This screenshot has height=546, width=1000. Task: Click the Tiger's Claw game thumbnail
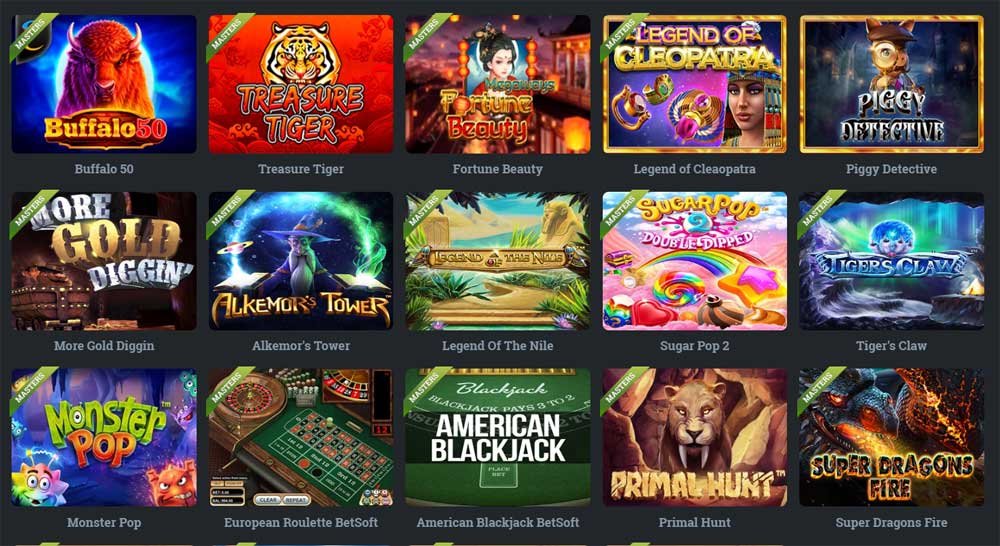click(x=892, y=261)
